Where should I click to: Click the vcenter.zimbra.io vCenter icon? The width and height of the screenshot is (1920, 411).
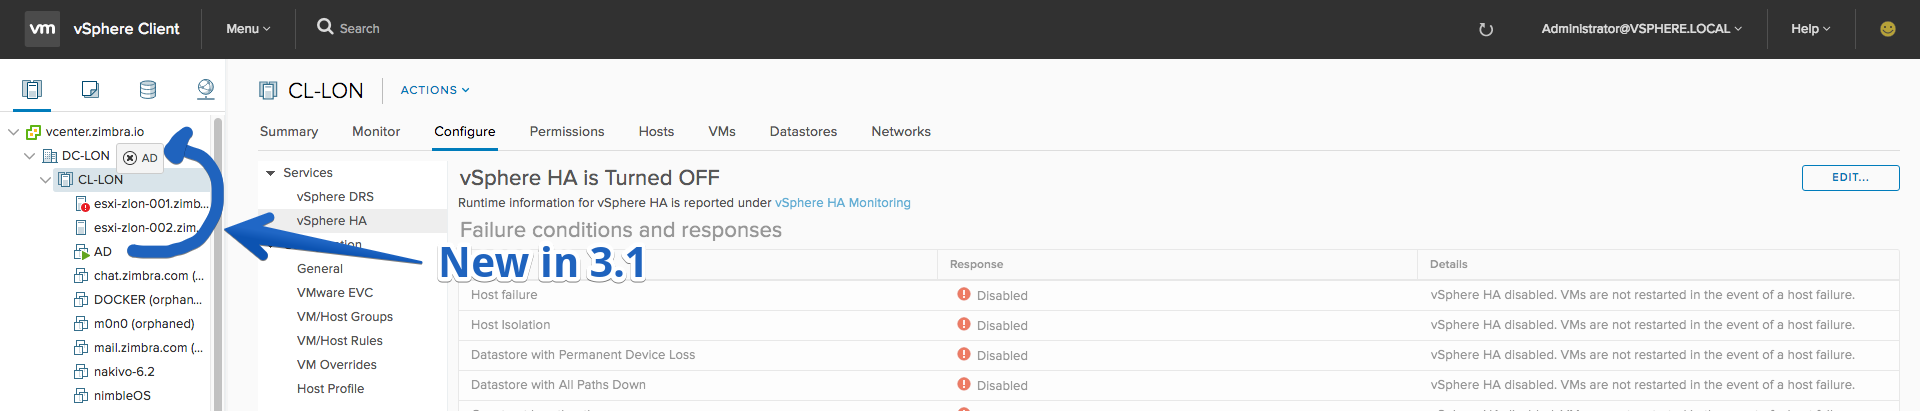[x=33, y=132]
